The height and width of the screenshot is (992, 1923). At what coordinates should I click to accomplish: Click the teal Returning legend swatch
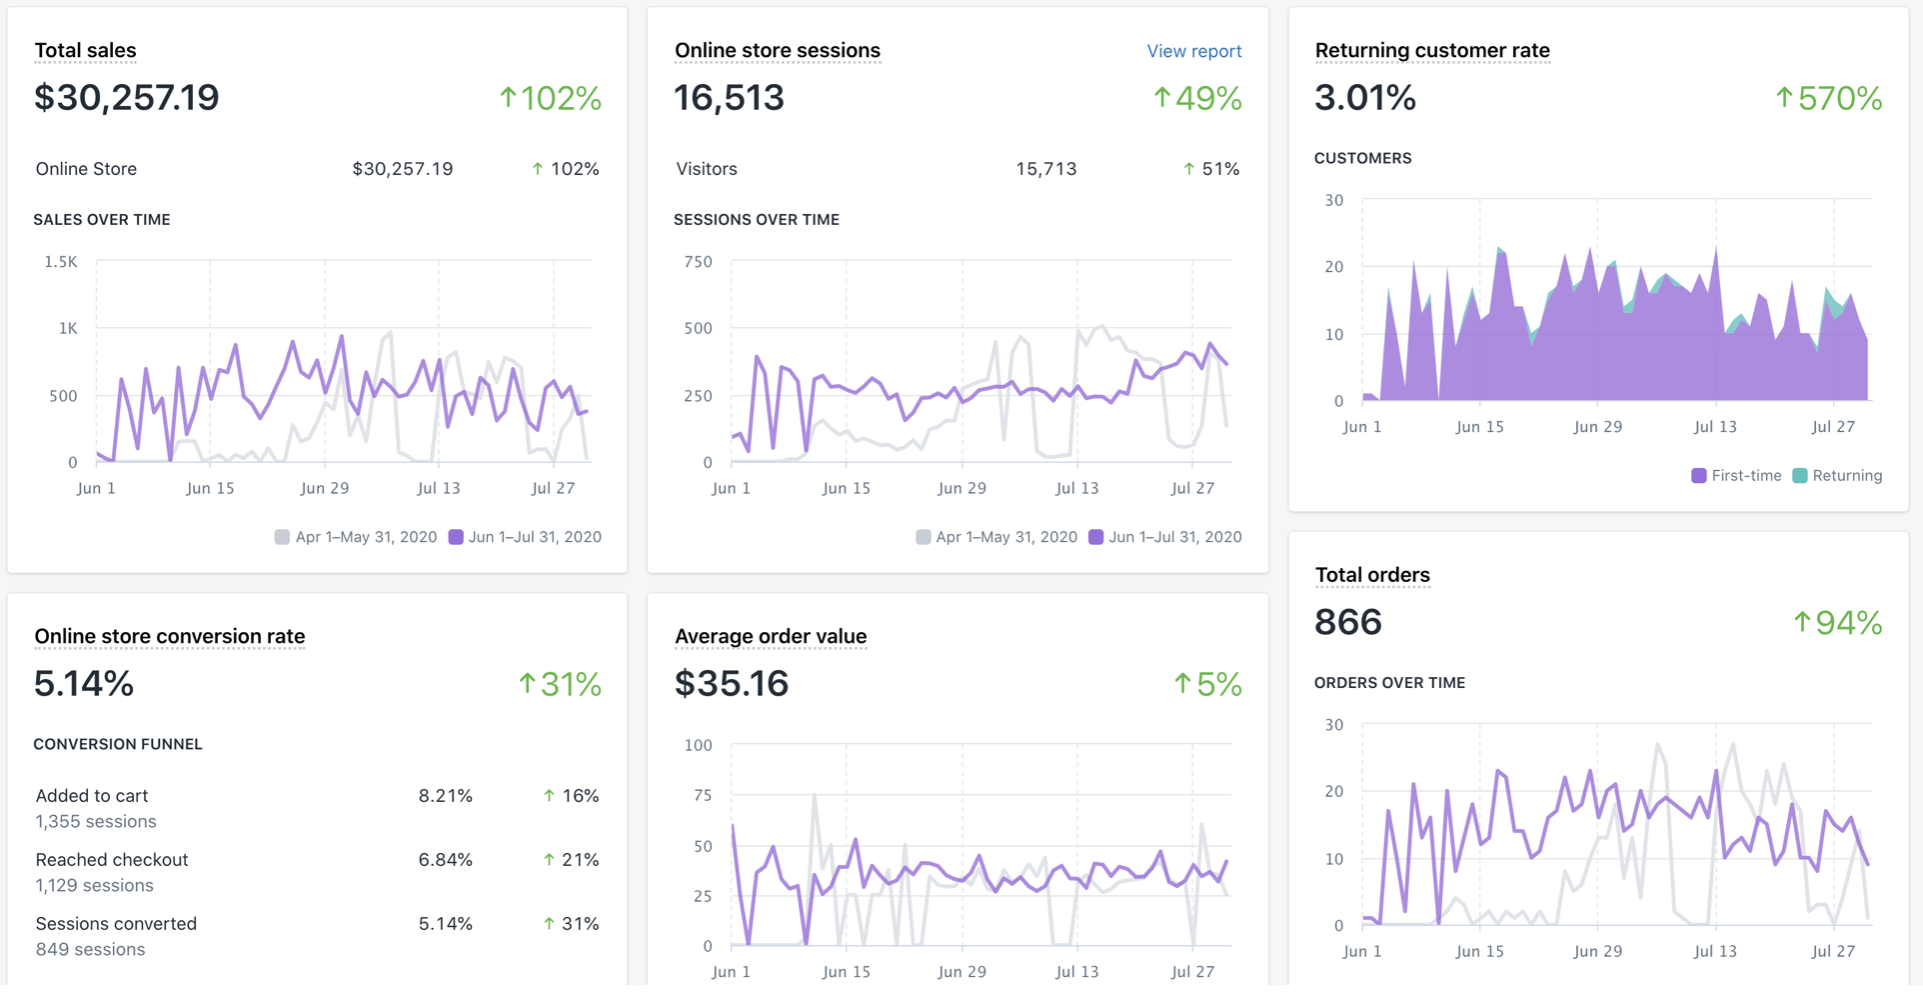click(1800, 476)
